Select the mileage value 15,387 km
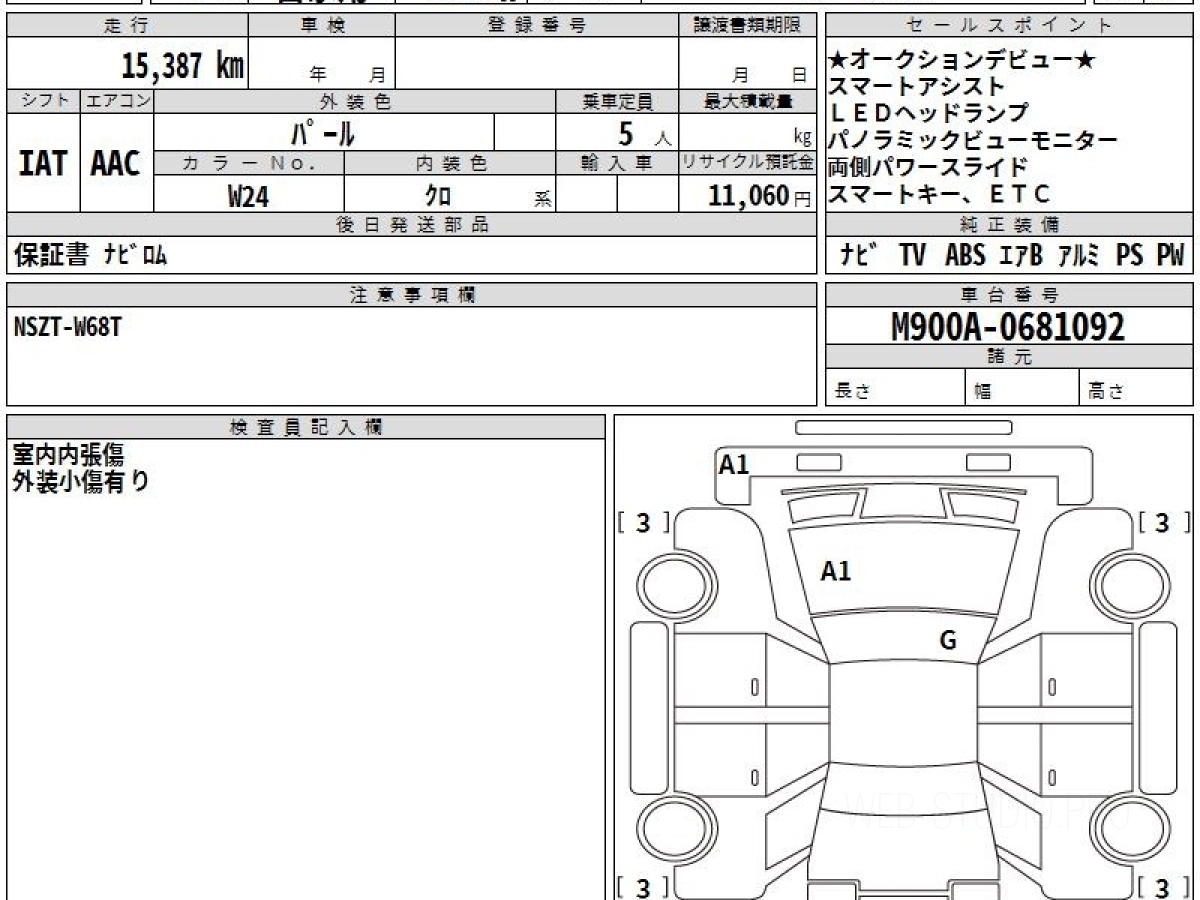 (183, 65)
